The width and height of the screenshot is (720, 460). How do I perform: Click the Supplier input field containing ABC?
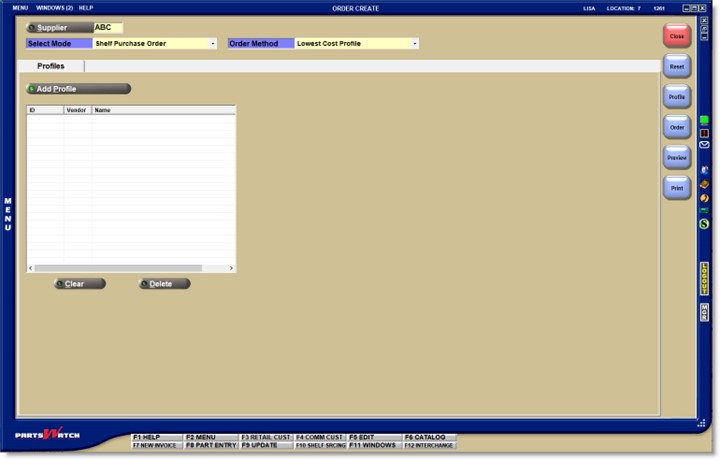[x=107, y=28]
